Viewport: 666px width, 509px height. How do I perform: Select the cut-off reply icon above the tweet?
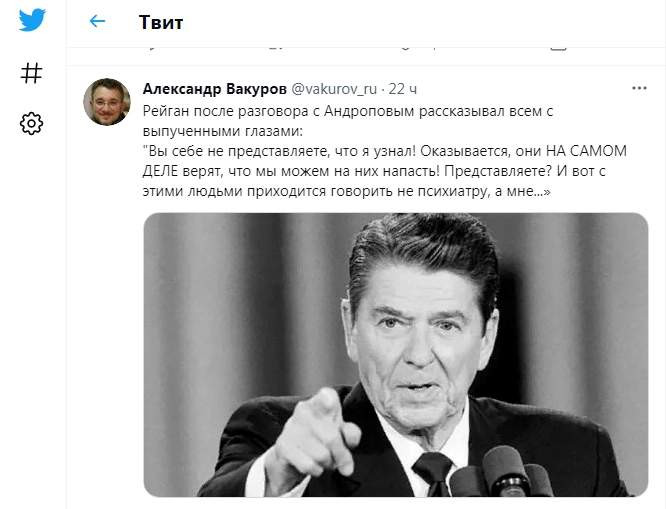tap(149, 48)
